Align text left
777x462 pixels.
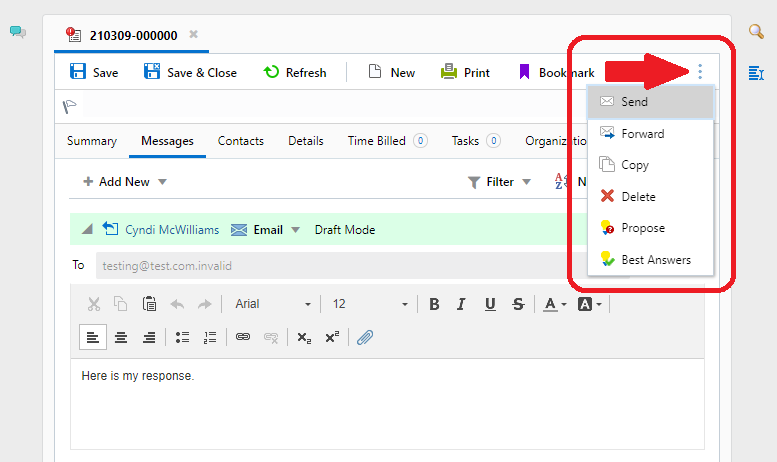tap(93, 337)
